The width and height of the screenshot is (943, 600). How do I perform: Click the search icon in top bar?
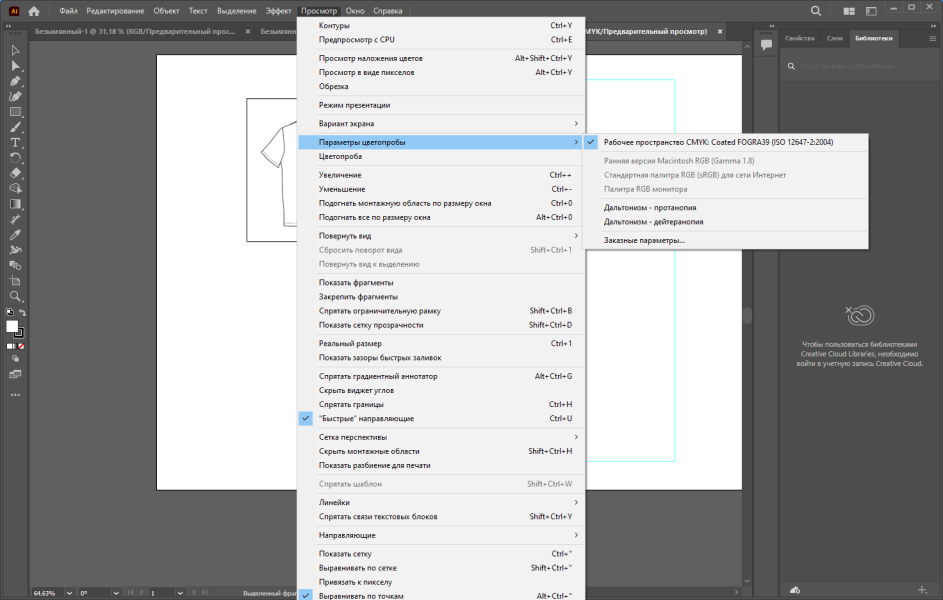click(816, 11)
